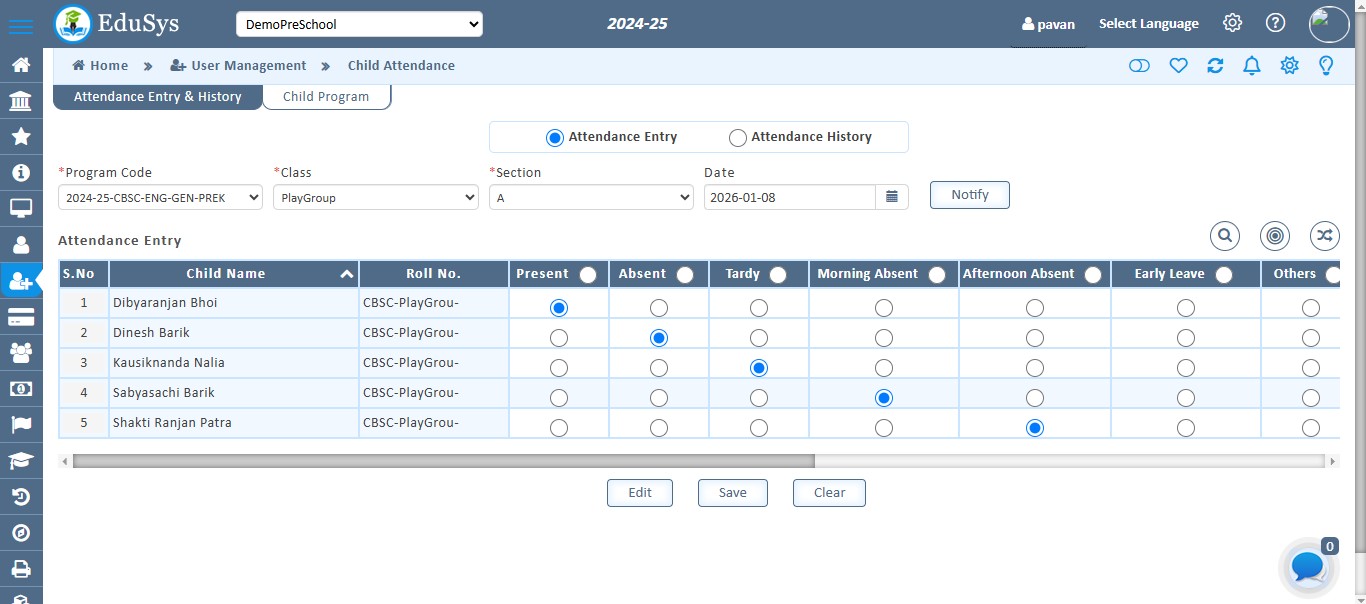Mark Dinesh Barik as Present
Viewport: 1366px width, 604px height.
pos(558,337)
